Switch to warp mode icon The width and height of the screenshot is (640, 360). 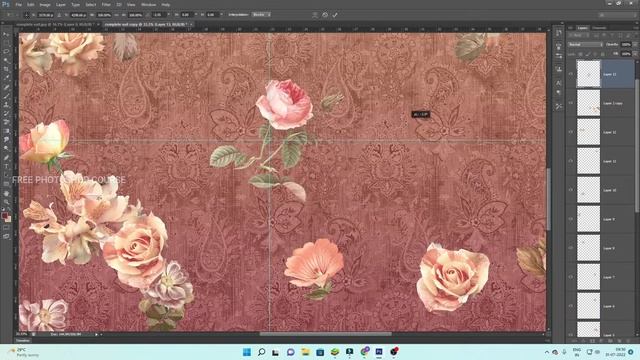pyautogui.click(x=315, y=15)
